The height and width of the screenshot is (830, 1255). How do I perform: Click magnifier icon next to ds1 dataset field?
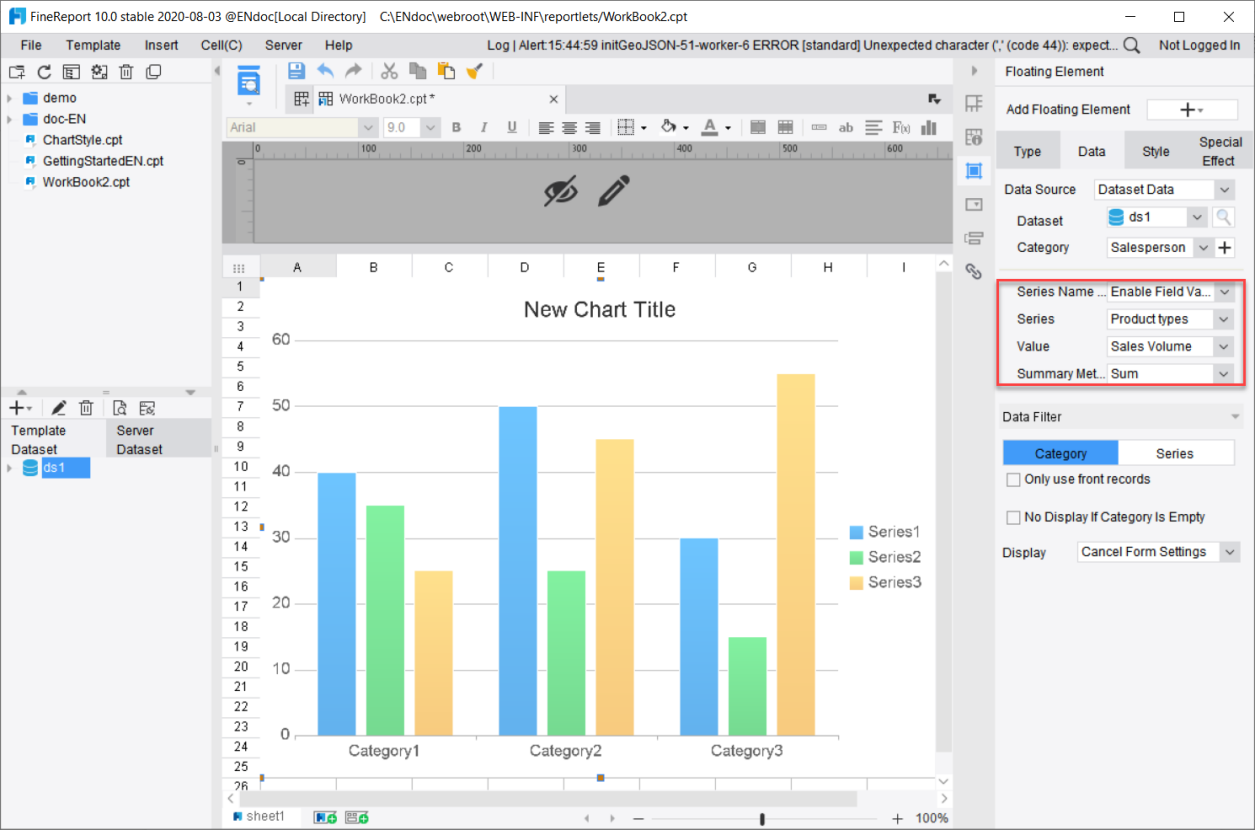point(1223,217)
